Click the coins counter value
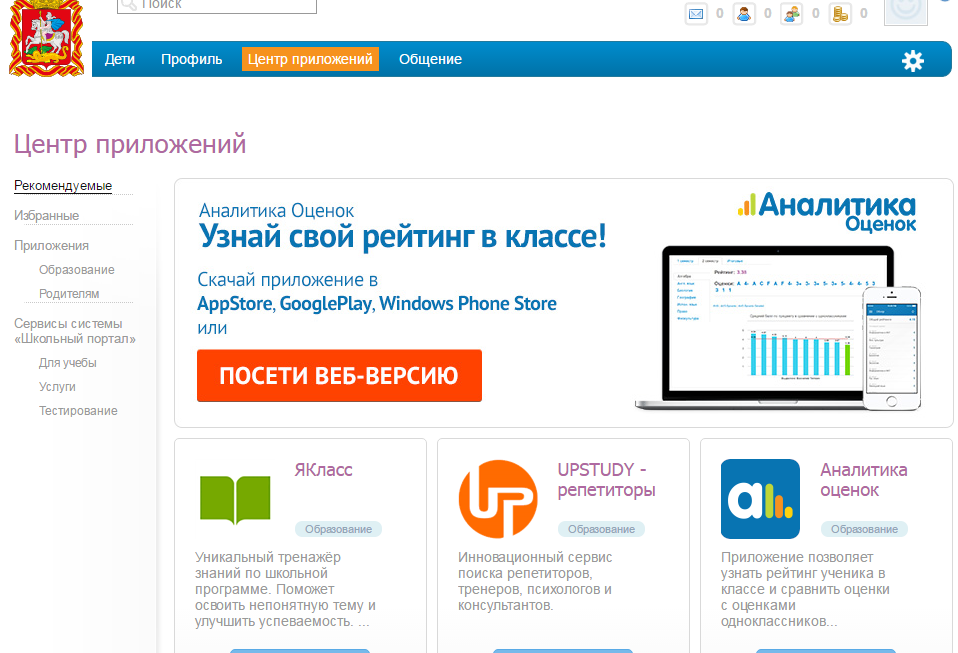Viewport: 958px width, 653px height. coord(863,13)
